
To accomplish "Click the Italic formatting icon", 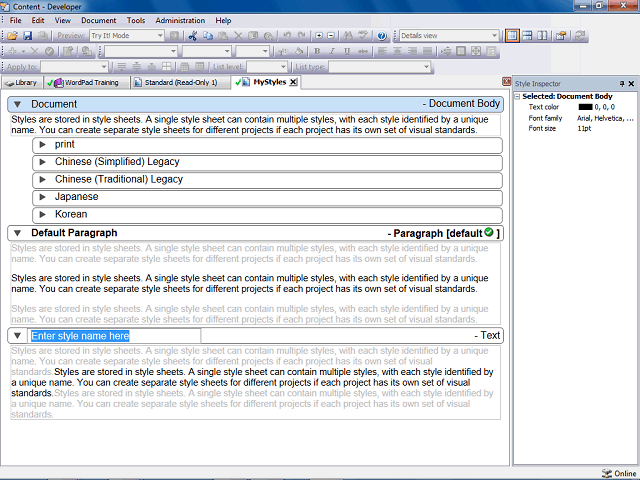I will coord(332,51).
